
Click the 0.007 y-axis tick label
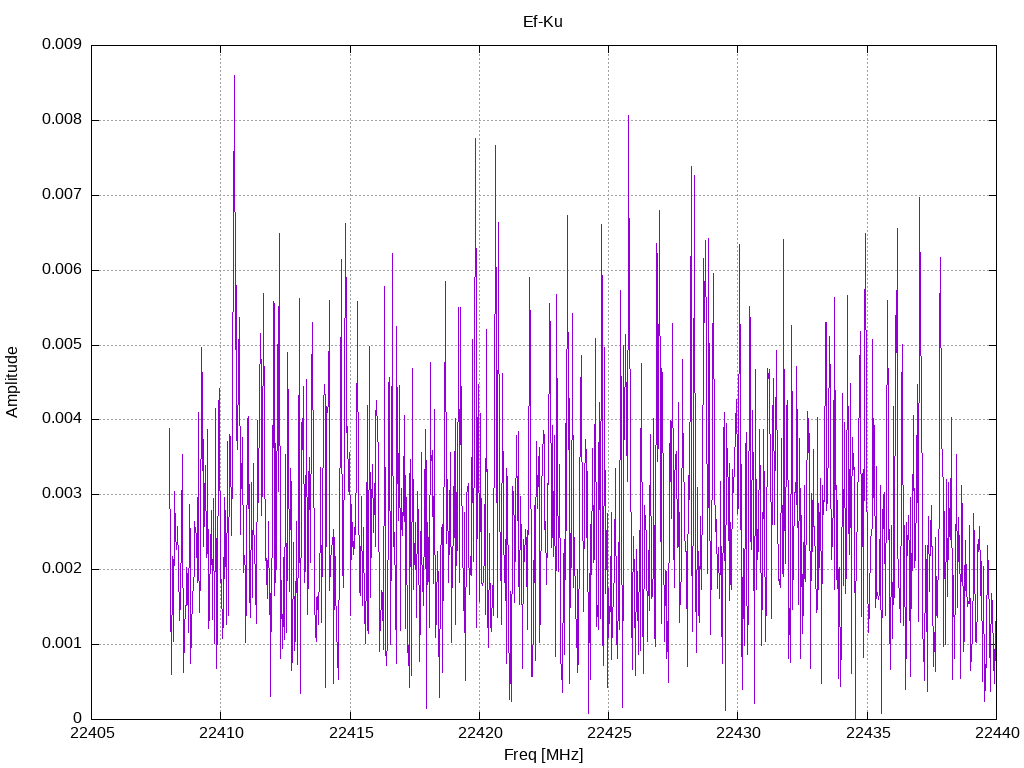(62, 195)
